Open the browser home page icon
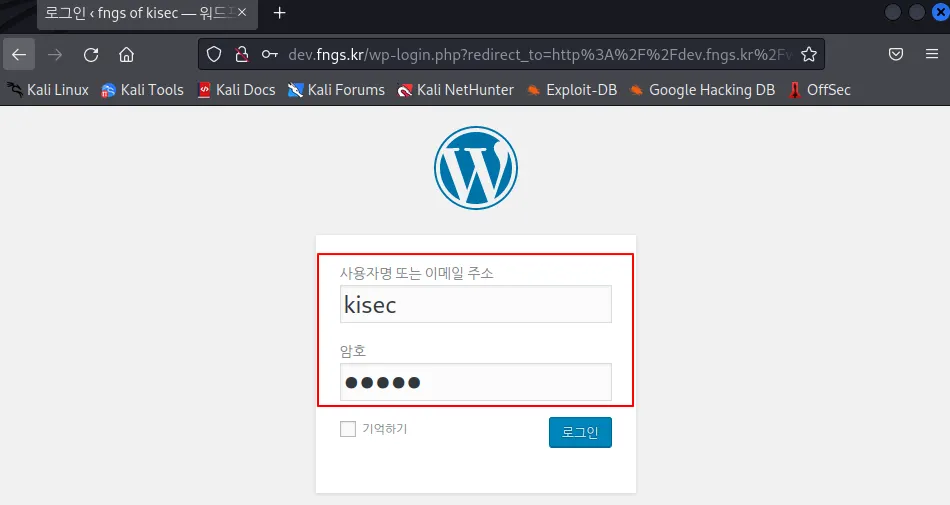The width and height of the screenshot is (950, 505). click(126, 55)
